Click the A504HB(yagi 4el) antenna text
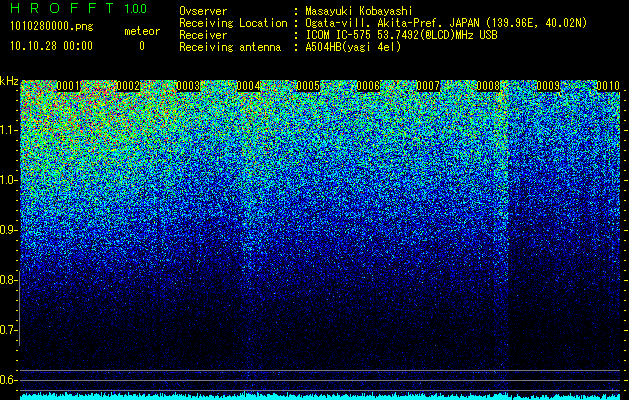 coord(353,47)
